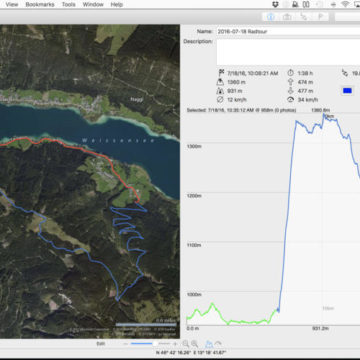Click the Weissensee lake label on map
The height and width of the screenshot is (360, 360).
click(x=118, y=141)
